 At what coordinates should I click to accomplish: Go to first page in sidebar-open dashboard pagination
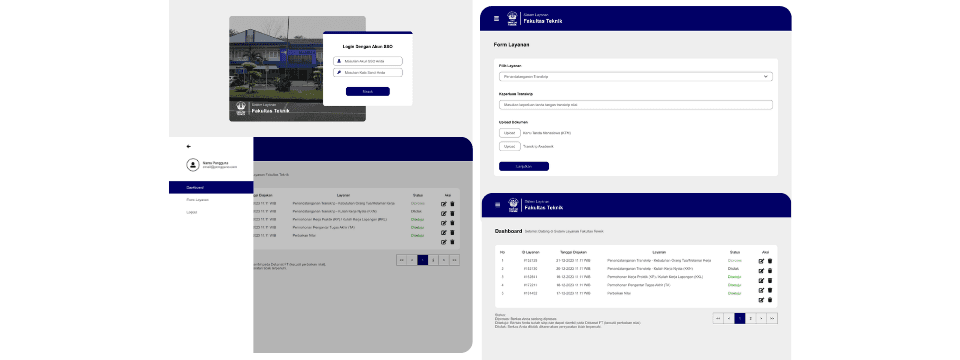coord(402,260)
